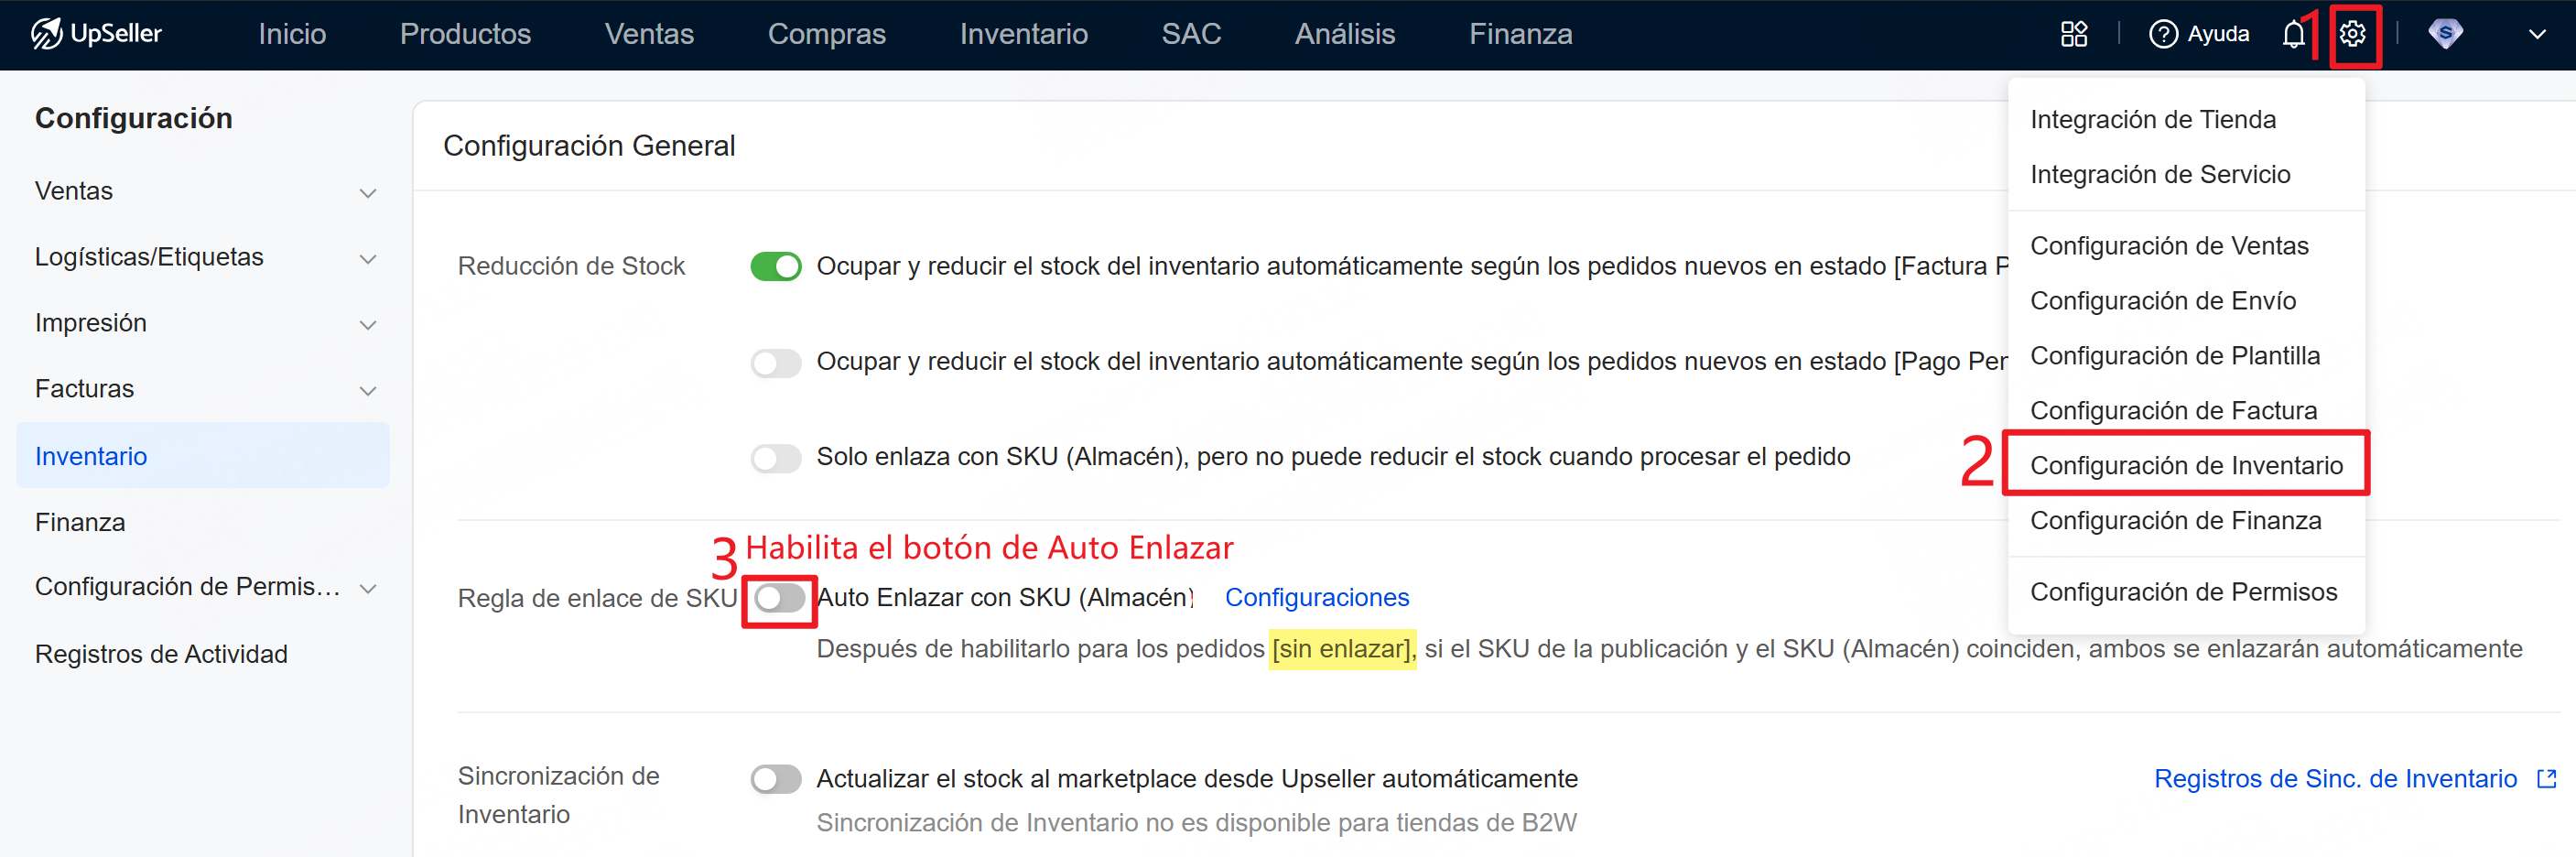Image resolution: width=2576 pixels, height=857 pixels.
Task: Enable Actualizar el stock al marketplace toggle
Action: (775, 778)
